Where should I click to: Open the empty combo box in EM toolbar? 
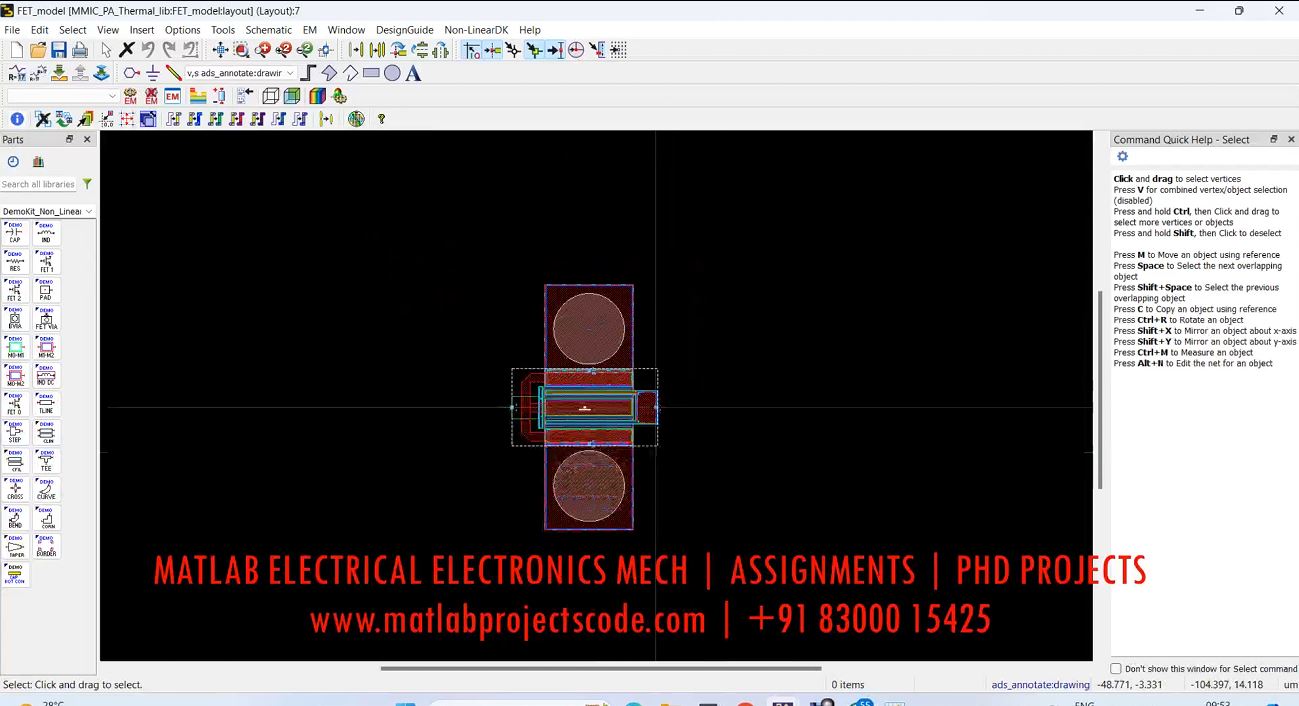pyautogui.click(x=62, y=96)
